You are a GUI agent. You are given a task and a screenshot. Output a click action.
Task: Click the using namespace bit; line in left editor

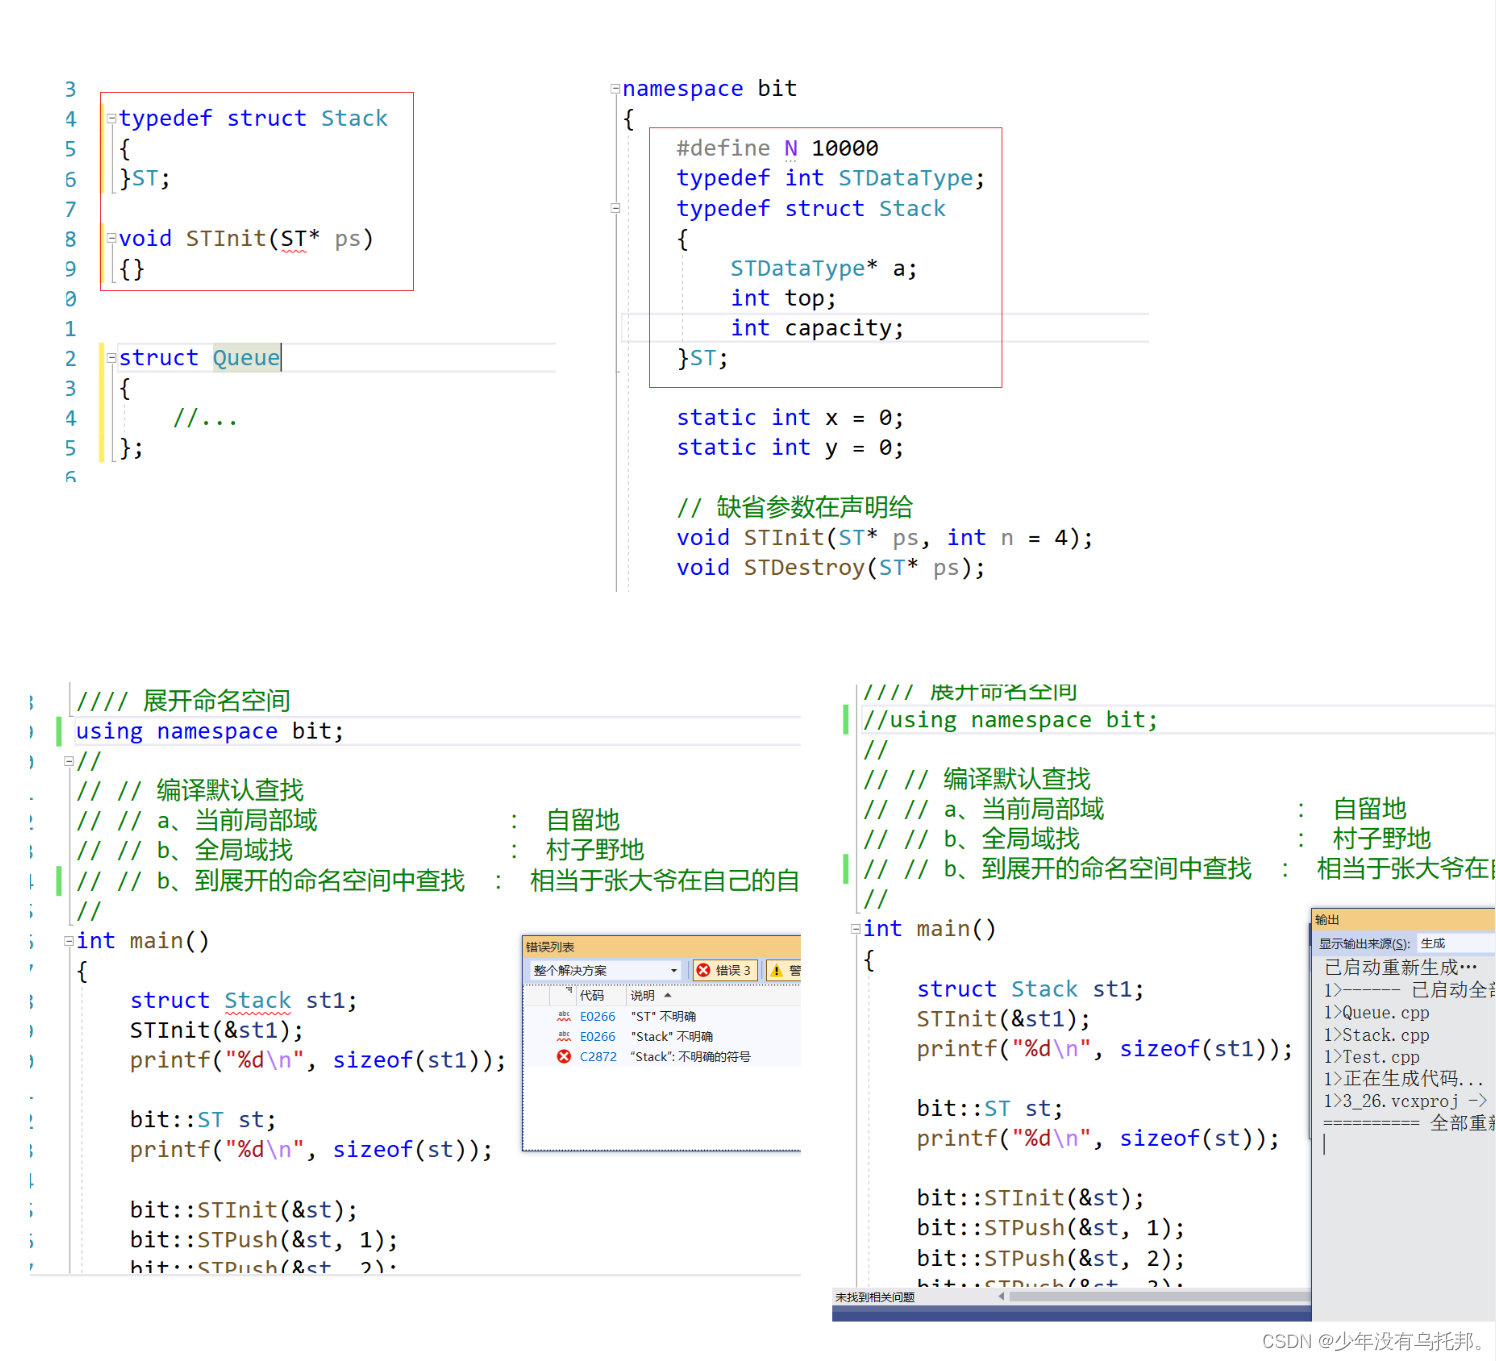(210, 731)
